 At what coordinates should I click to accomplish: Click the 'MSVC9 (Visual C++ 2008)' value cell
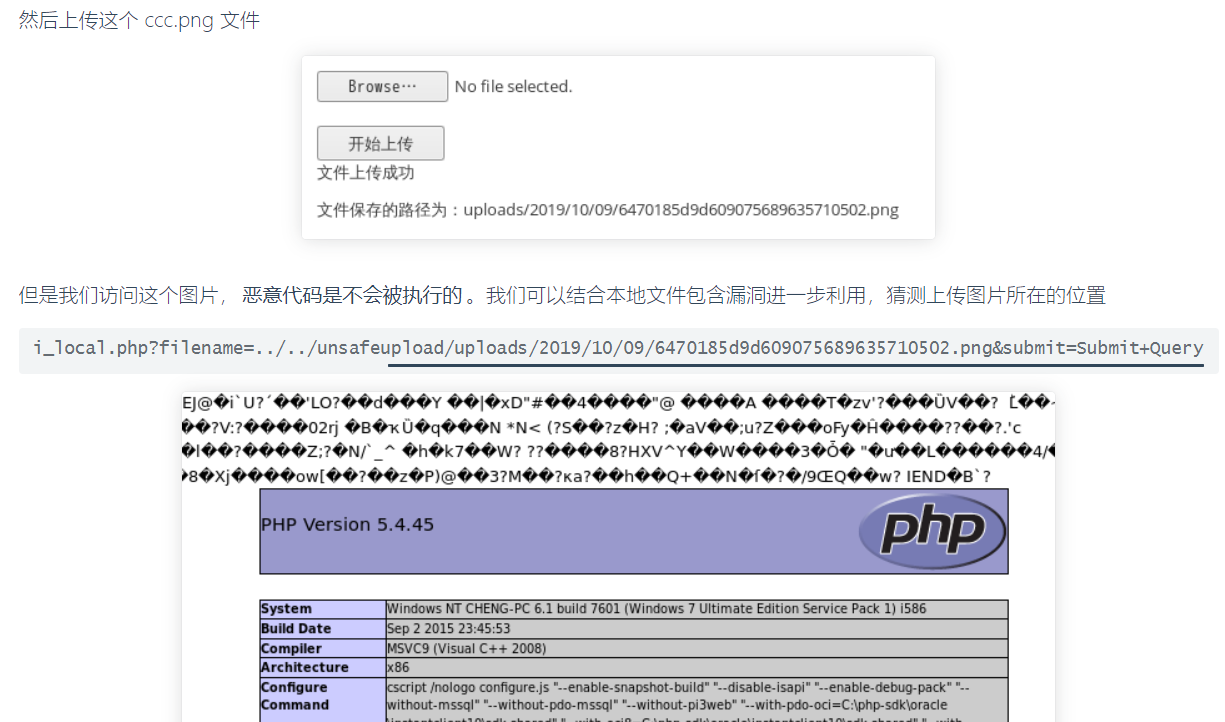click(x=697, y=648)
